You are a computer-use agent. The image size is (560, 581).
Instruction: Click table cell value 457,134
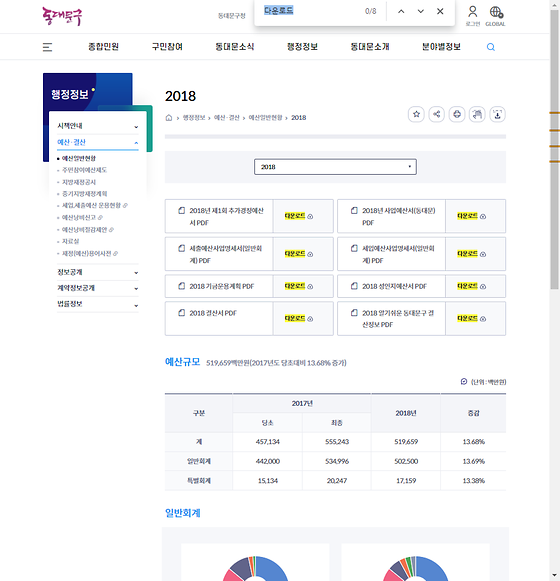[268, 442]
